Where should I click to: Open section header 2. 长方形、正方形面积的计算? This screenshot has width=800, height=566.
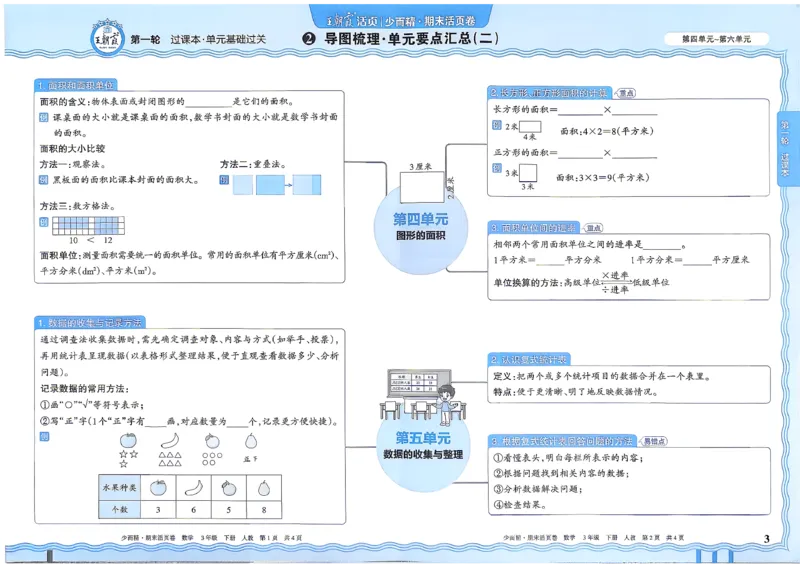(x=549, y=93)
